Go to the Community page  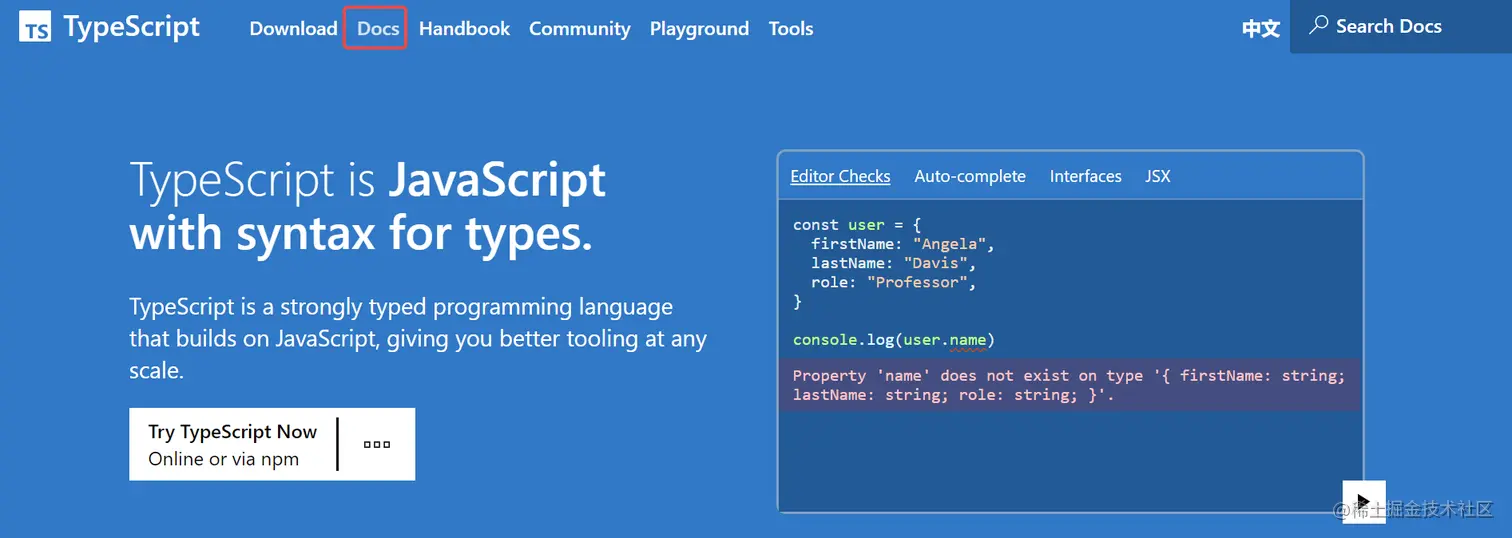point(580,29)
